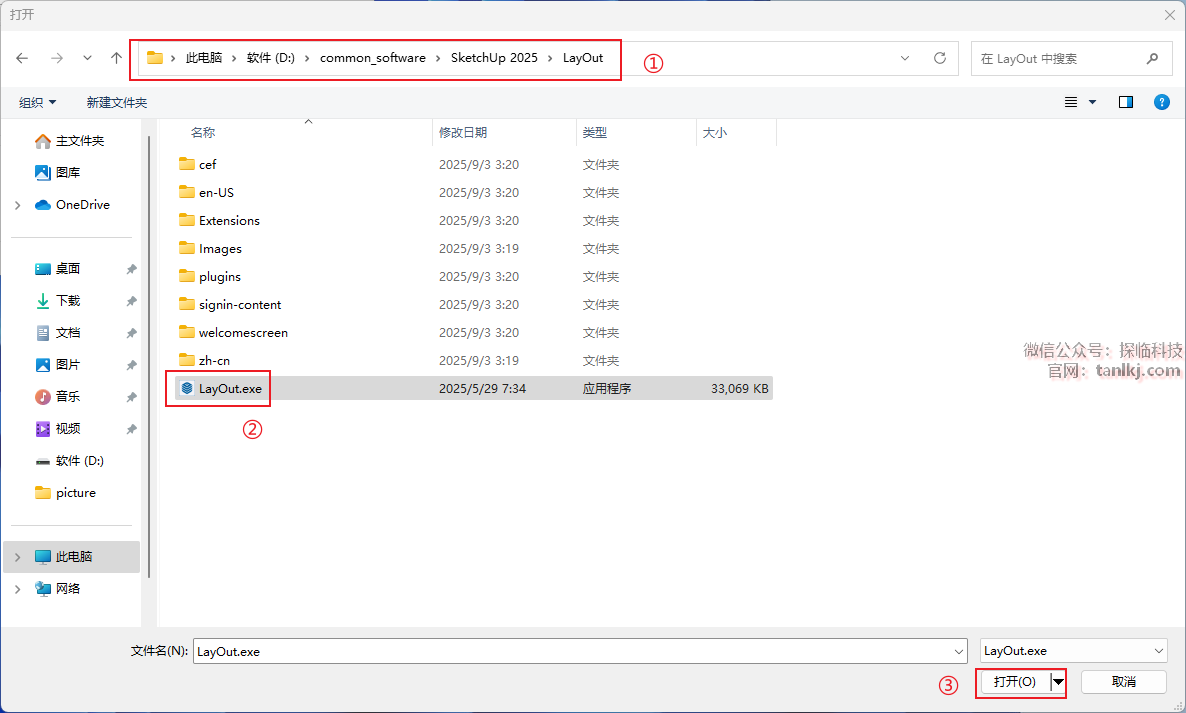
Task: Create a folder with 新建文件夹
Action: pos(116,102)
